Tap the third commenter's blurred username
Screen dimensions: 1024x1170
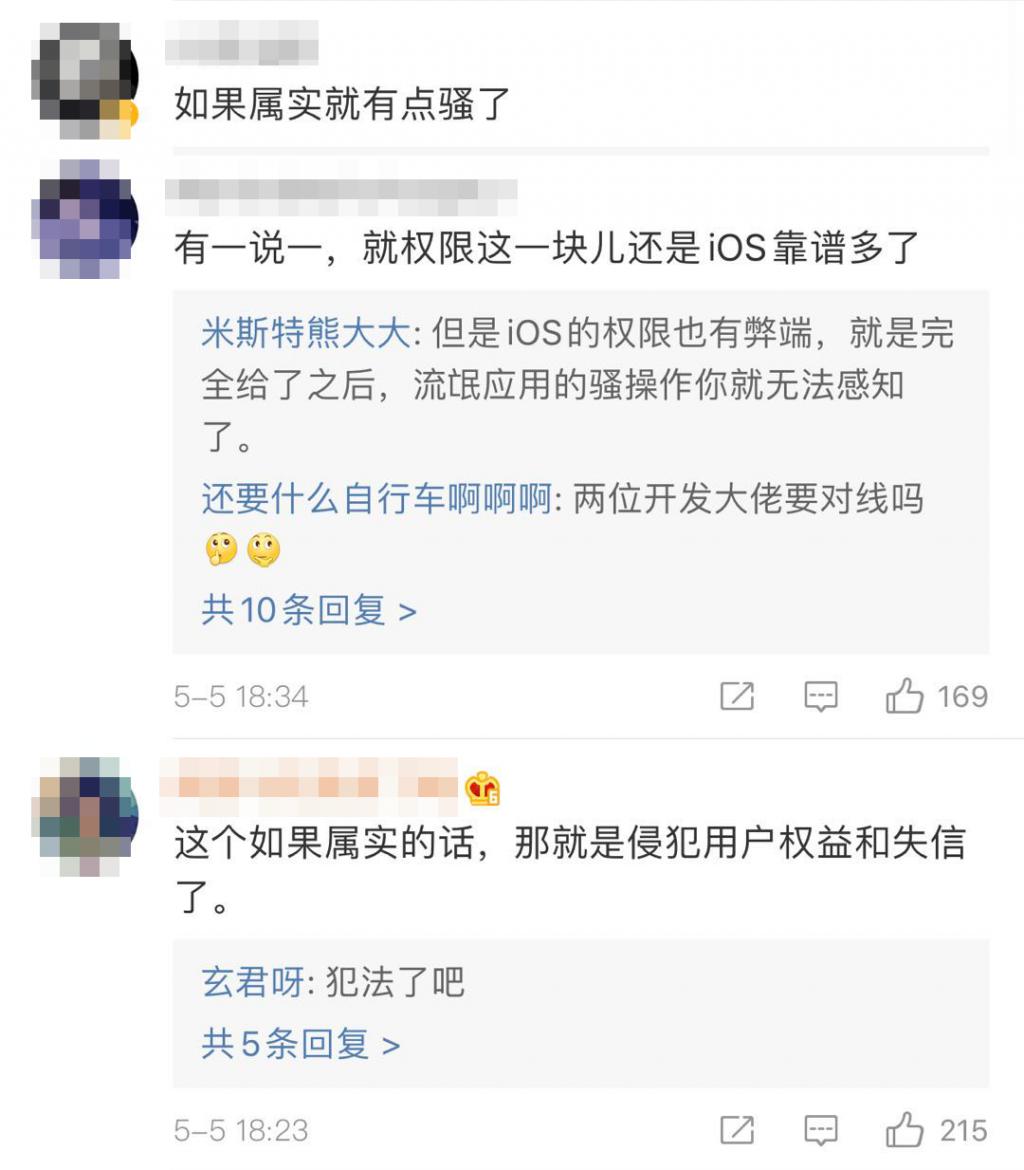tap(309, 787)
